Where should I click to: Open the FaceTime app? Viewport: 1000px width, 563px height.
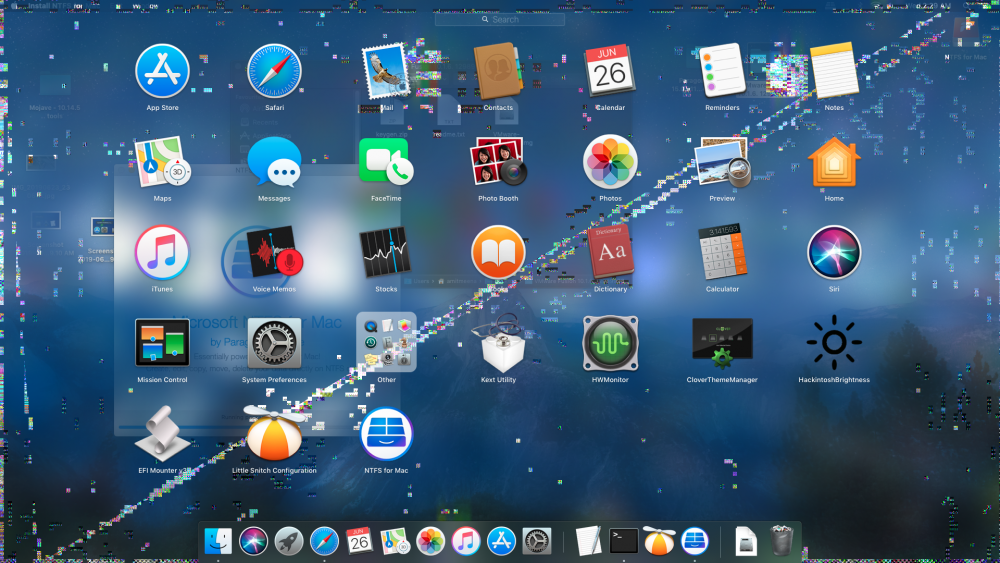386,161
